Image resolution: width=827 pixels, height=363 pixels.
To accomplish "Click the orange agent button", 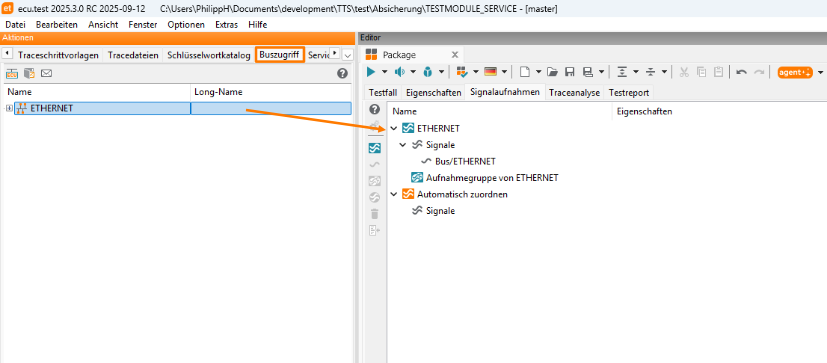I will point(795,72).
